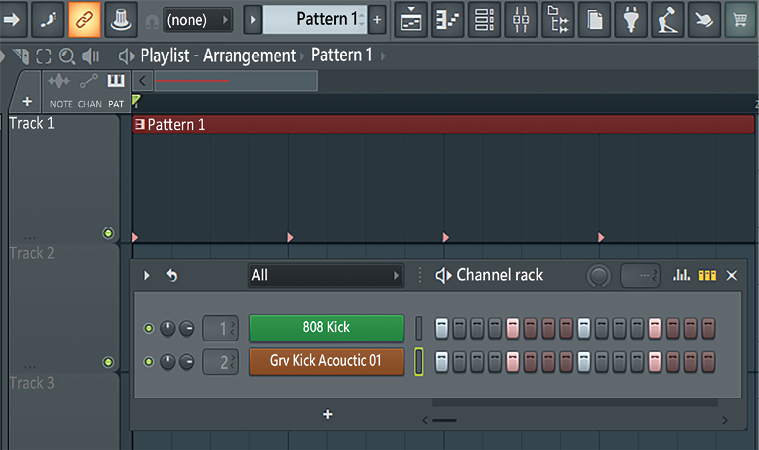
Task: Select 808 Kick channel selector bar
Action: pos(419,328)
